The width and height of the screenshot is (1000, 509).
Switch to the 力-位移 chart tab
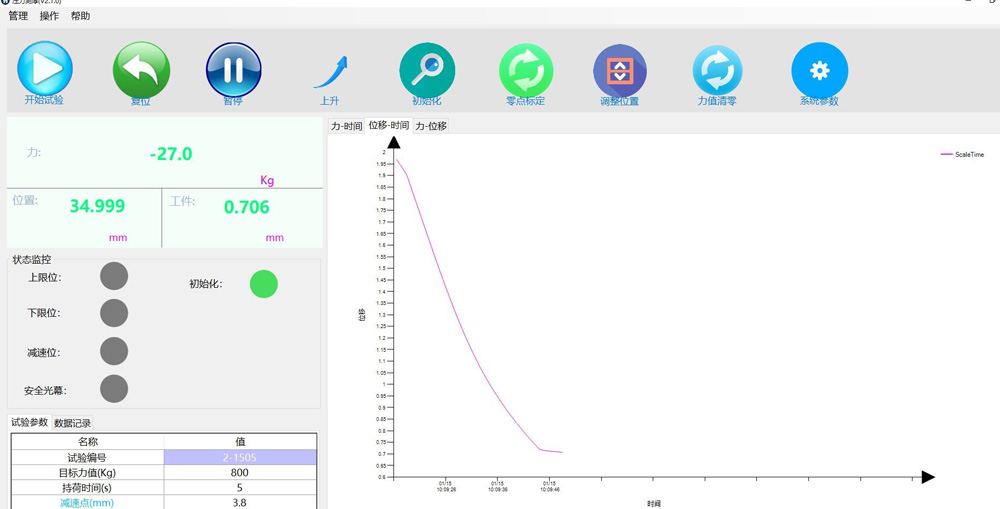pyautogui.click(x=431, y=126)
